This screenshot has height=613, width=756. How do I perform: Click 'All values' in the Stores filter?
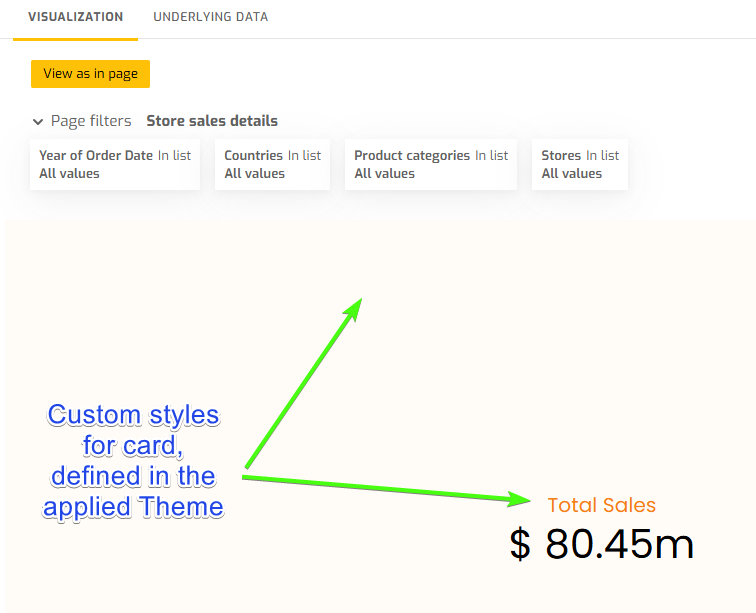pyautogui.click(x=572, y=174)
